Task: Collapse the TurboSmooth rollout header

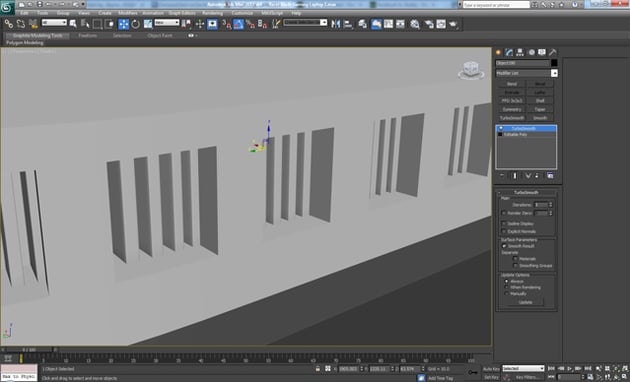Action: click(526, 192)
